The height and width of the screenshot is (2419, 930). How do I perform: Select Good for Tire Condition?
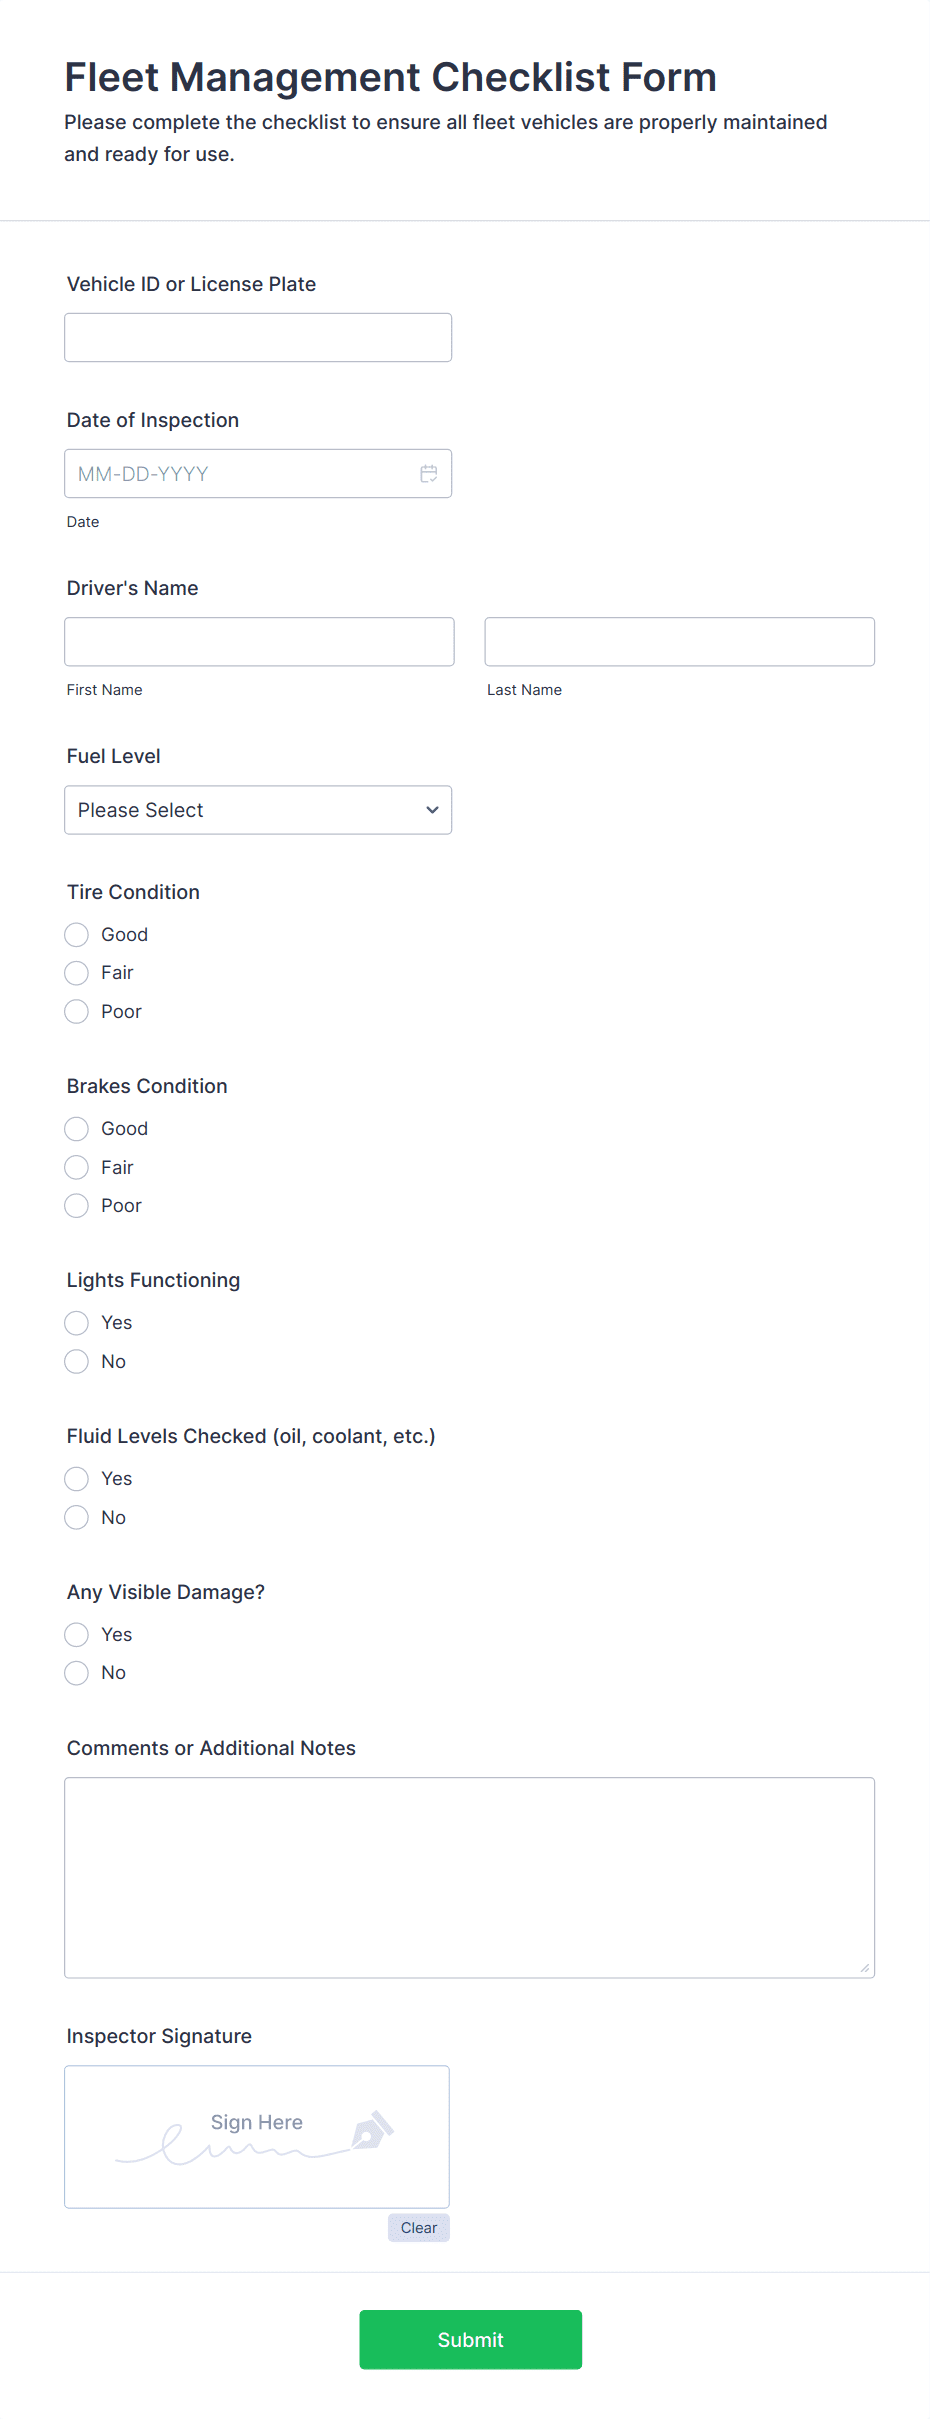point(76,934)
